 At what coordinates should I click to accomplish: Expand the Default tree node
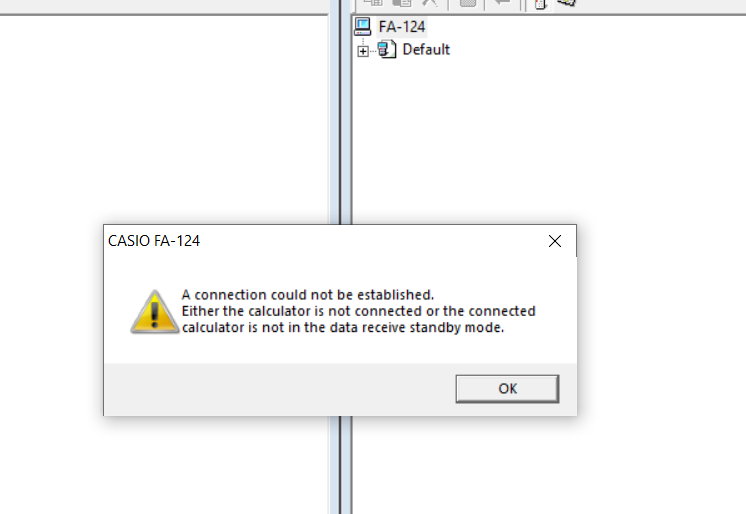point(363,51)
